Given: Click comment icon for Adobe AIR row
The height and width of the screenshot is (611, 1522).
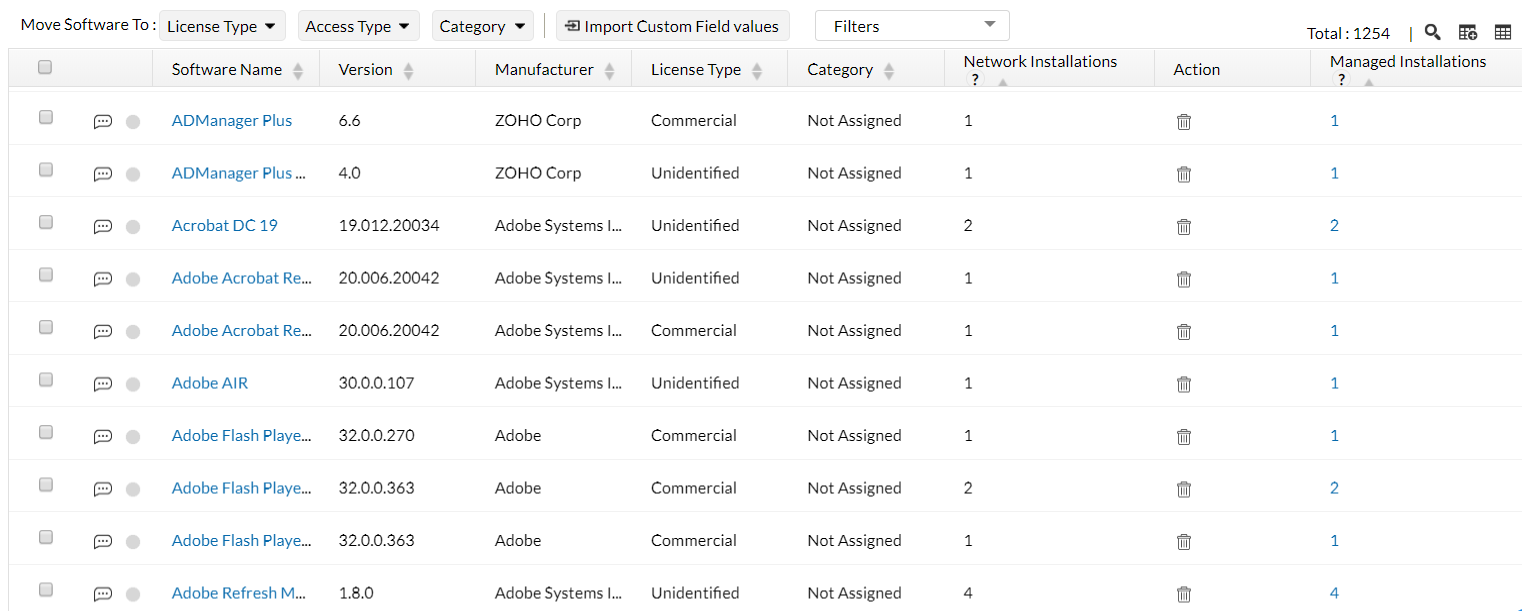Looking at the screenshot, I should tap(102, 384).
